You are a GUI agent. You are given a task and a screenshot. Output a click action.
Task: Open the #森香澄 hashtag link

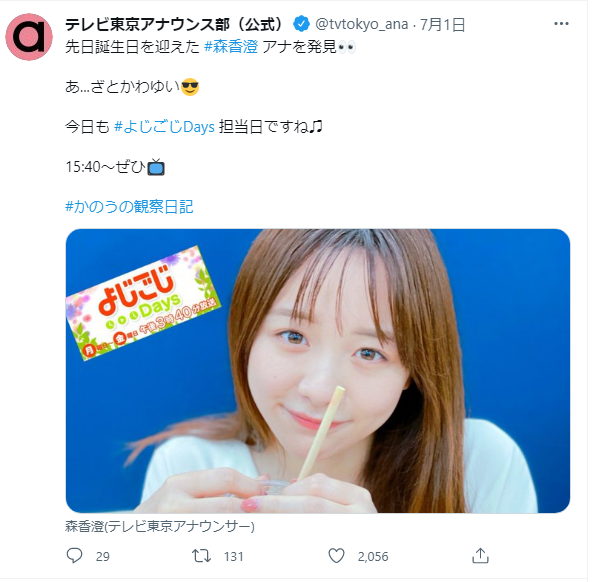pos(231,47)
